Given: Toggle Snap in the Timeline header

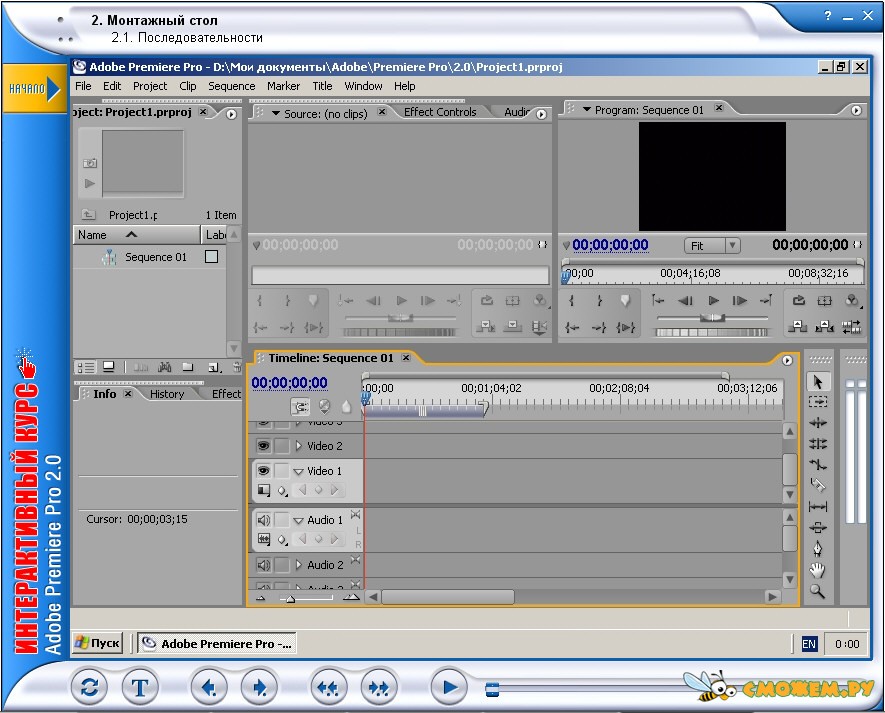Looking at the screenshot, I should [300, 406].
